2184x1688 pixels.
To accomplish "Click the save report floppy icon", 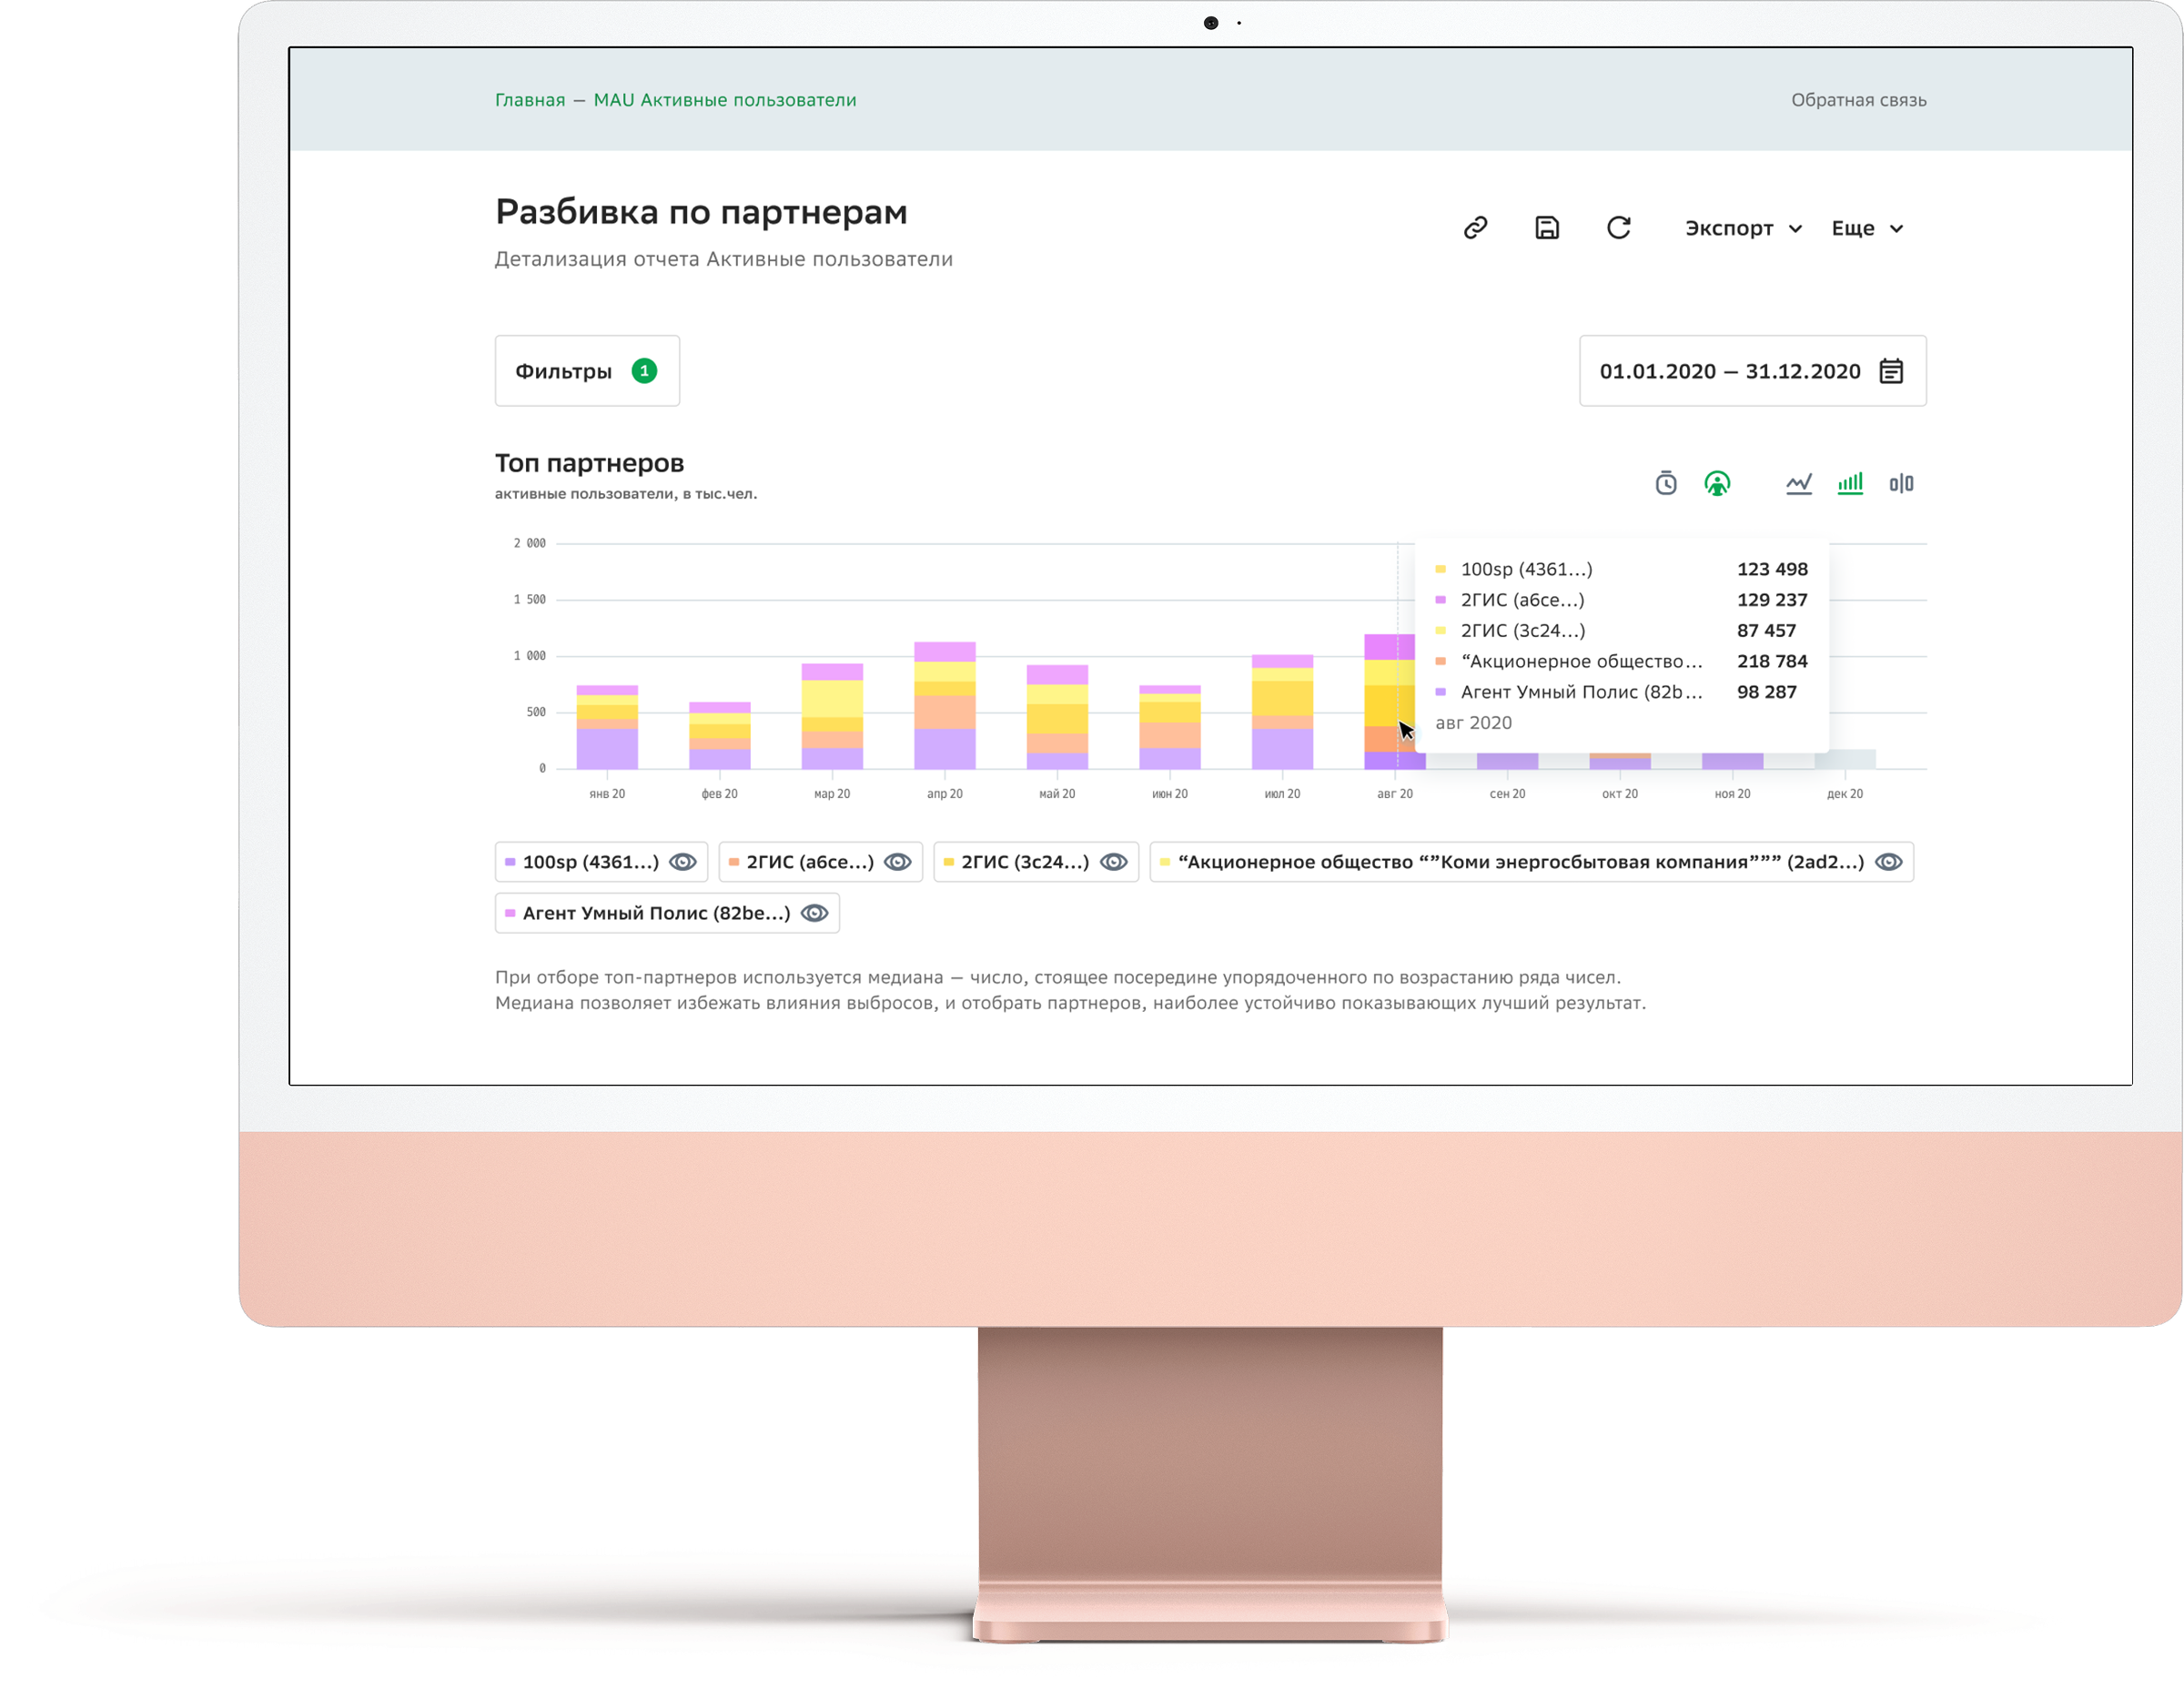I will pos(1546,228).
